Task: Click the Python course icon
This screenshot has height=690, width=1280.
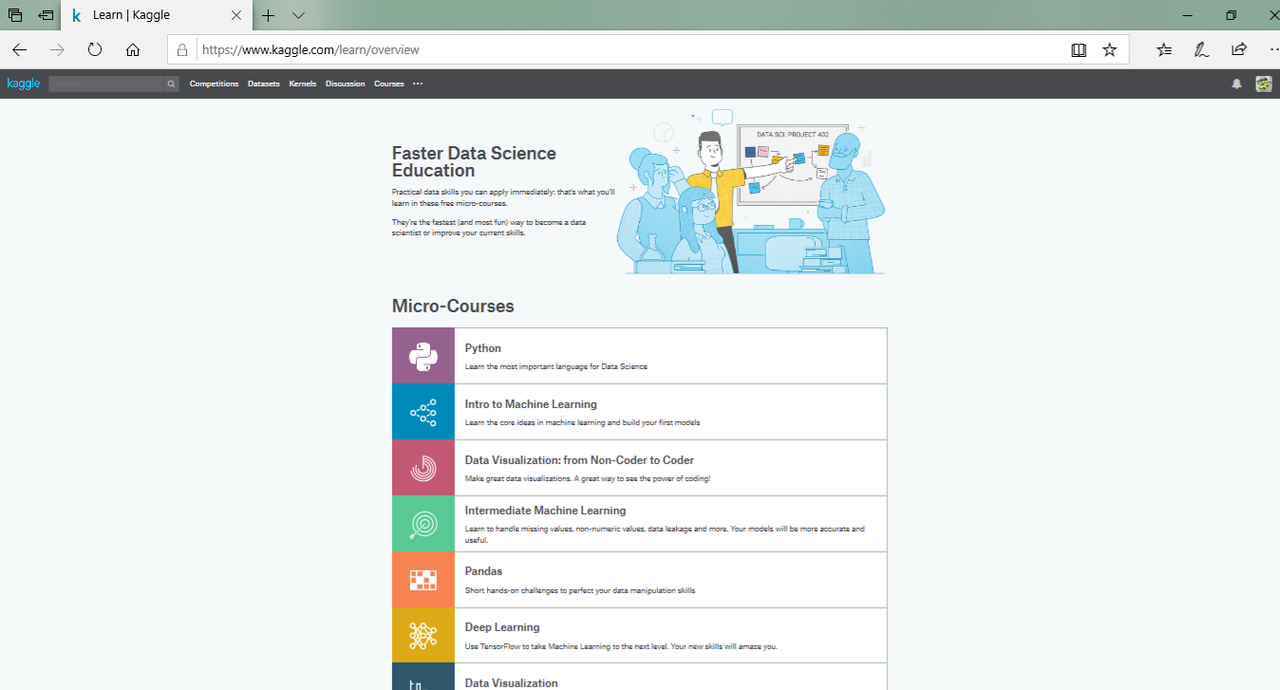Action: point(423,356)
